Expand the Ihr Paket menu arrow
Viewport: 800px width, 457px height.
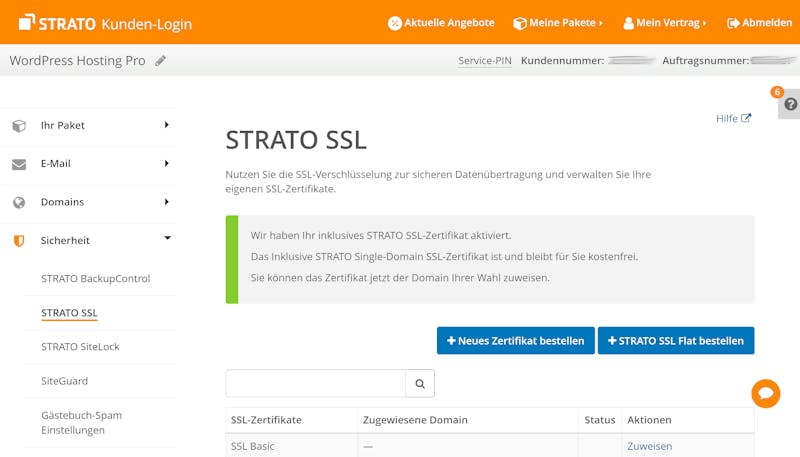(166, 125)
